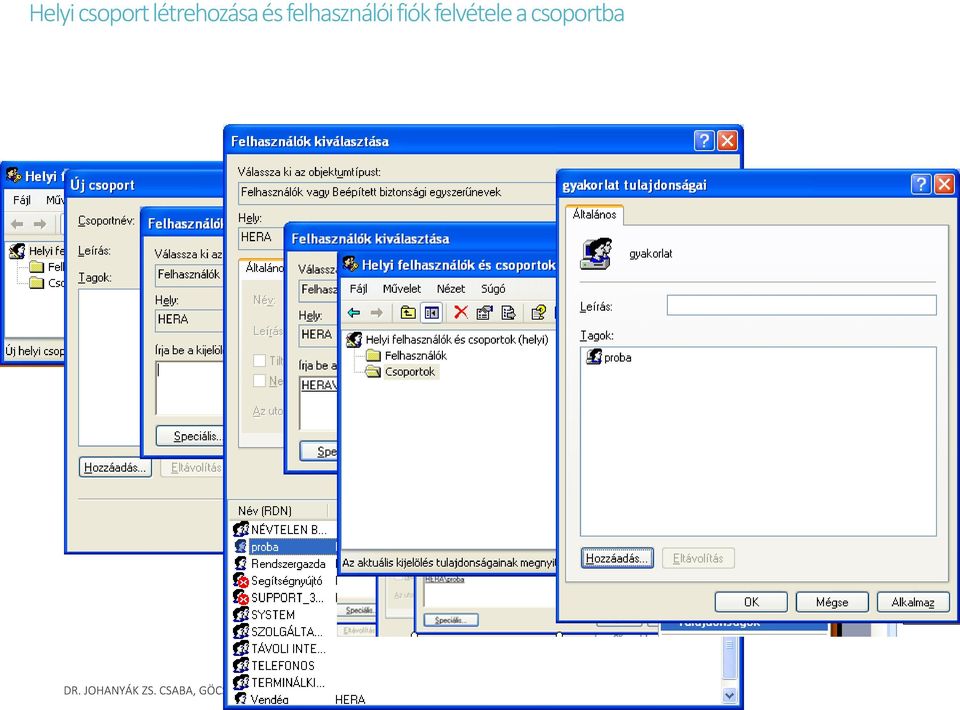Viewport: 960px width, 710px height.
Task: Click the ? help button of Felhasználók kiválasztása
Action: pos(704,141)
